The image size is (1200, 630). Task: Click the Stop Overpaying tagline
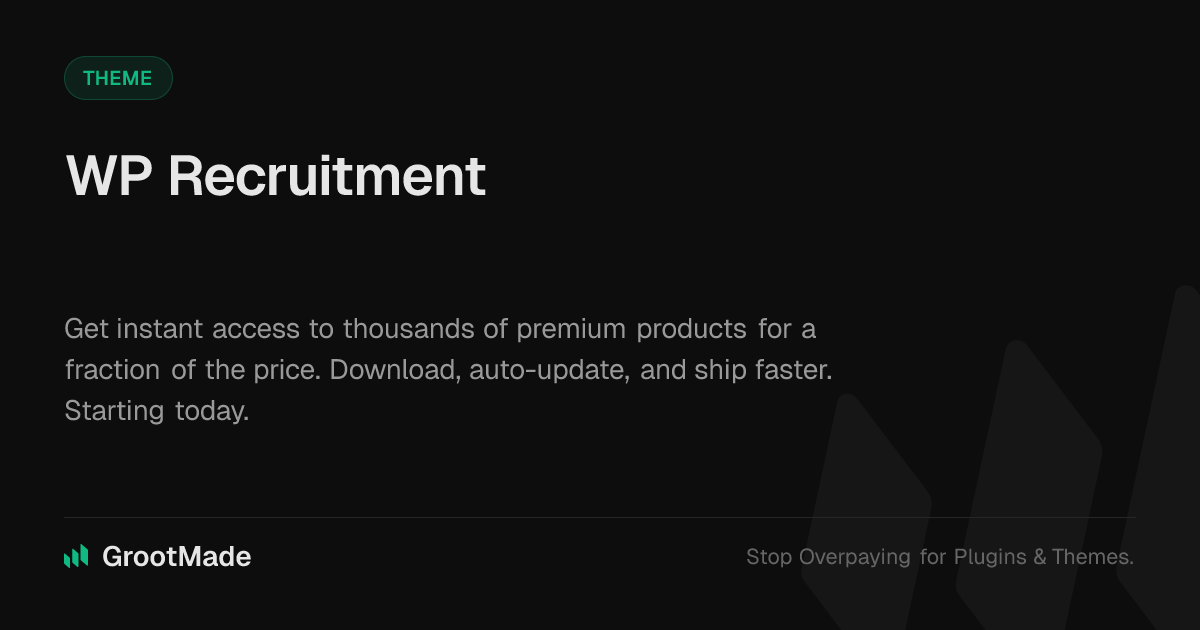coord(939,557)
